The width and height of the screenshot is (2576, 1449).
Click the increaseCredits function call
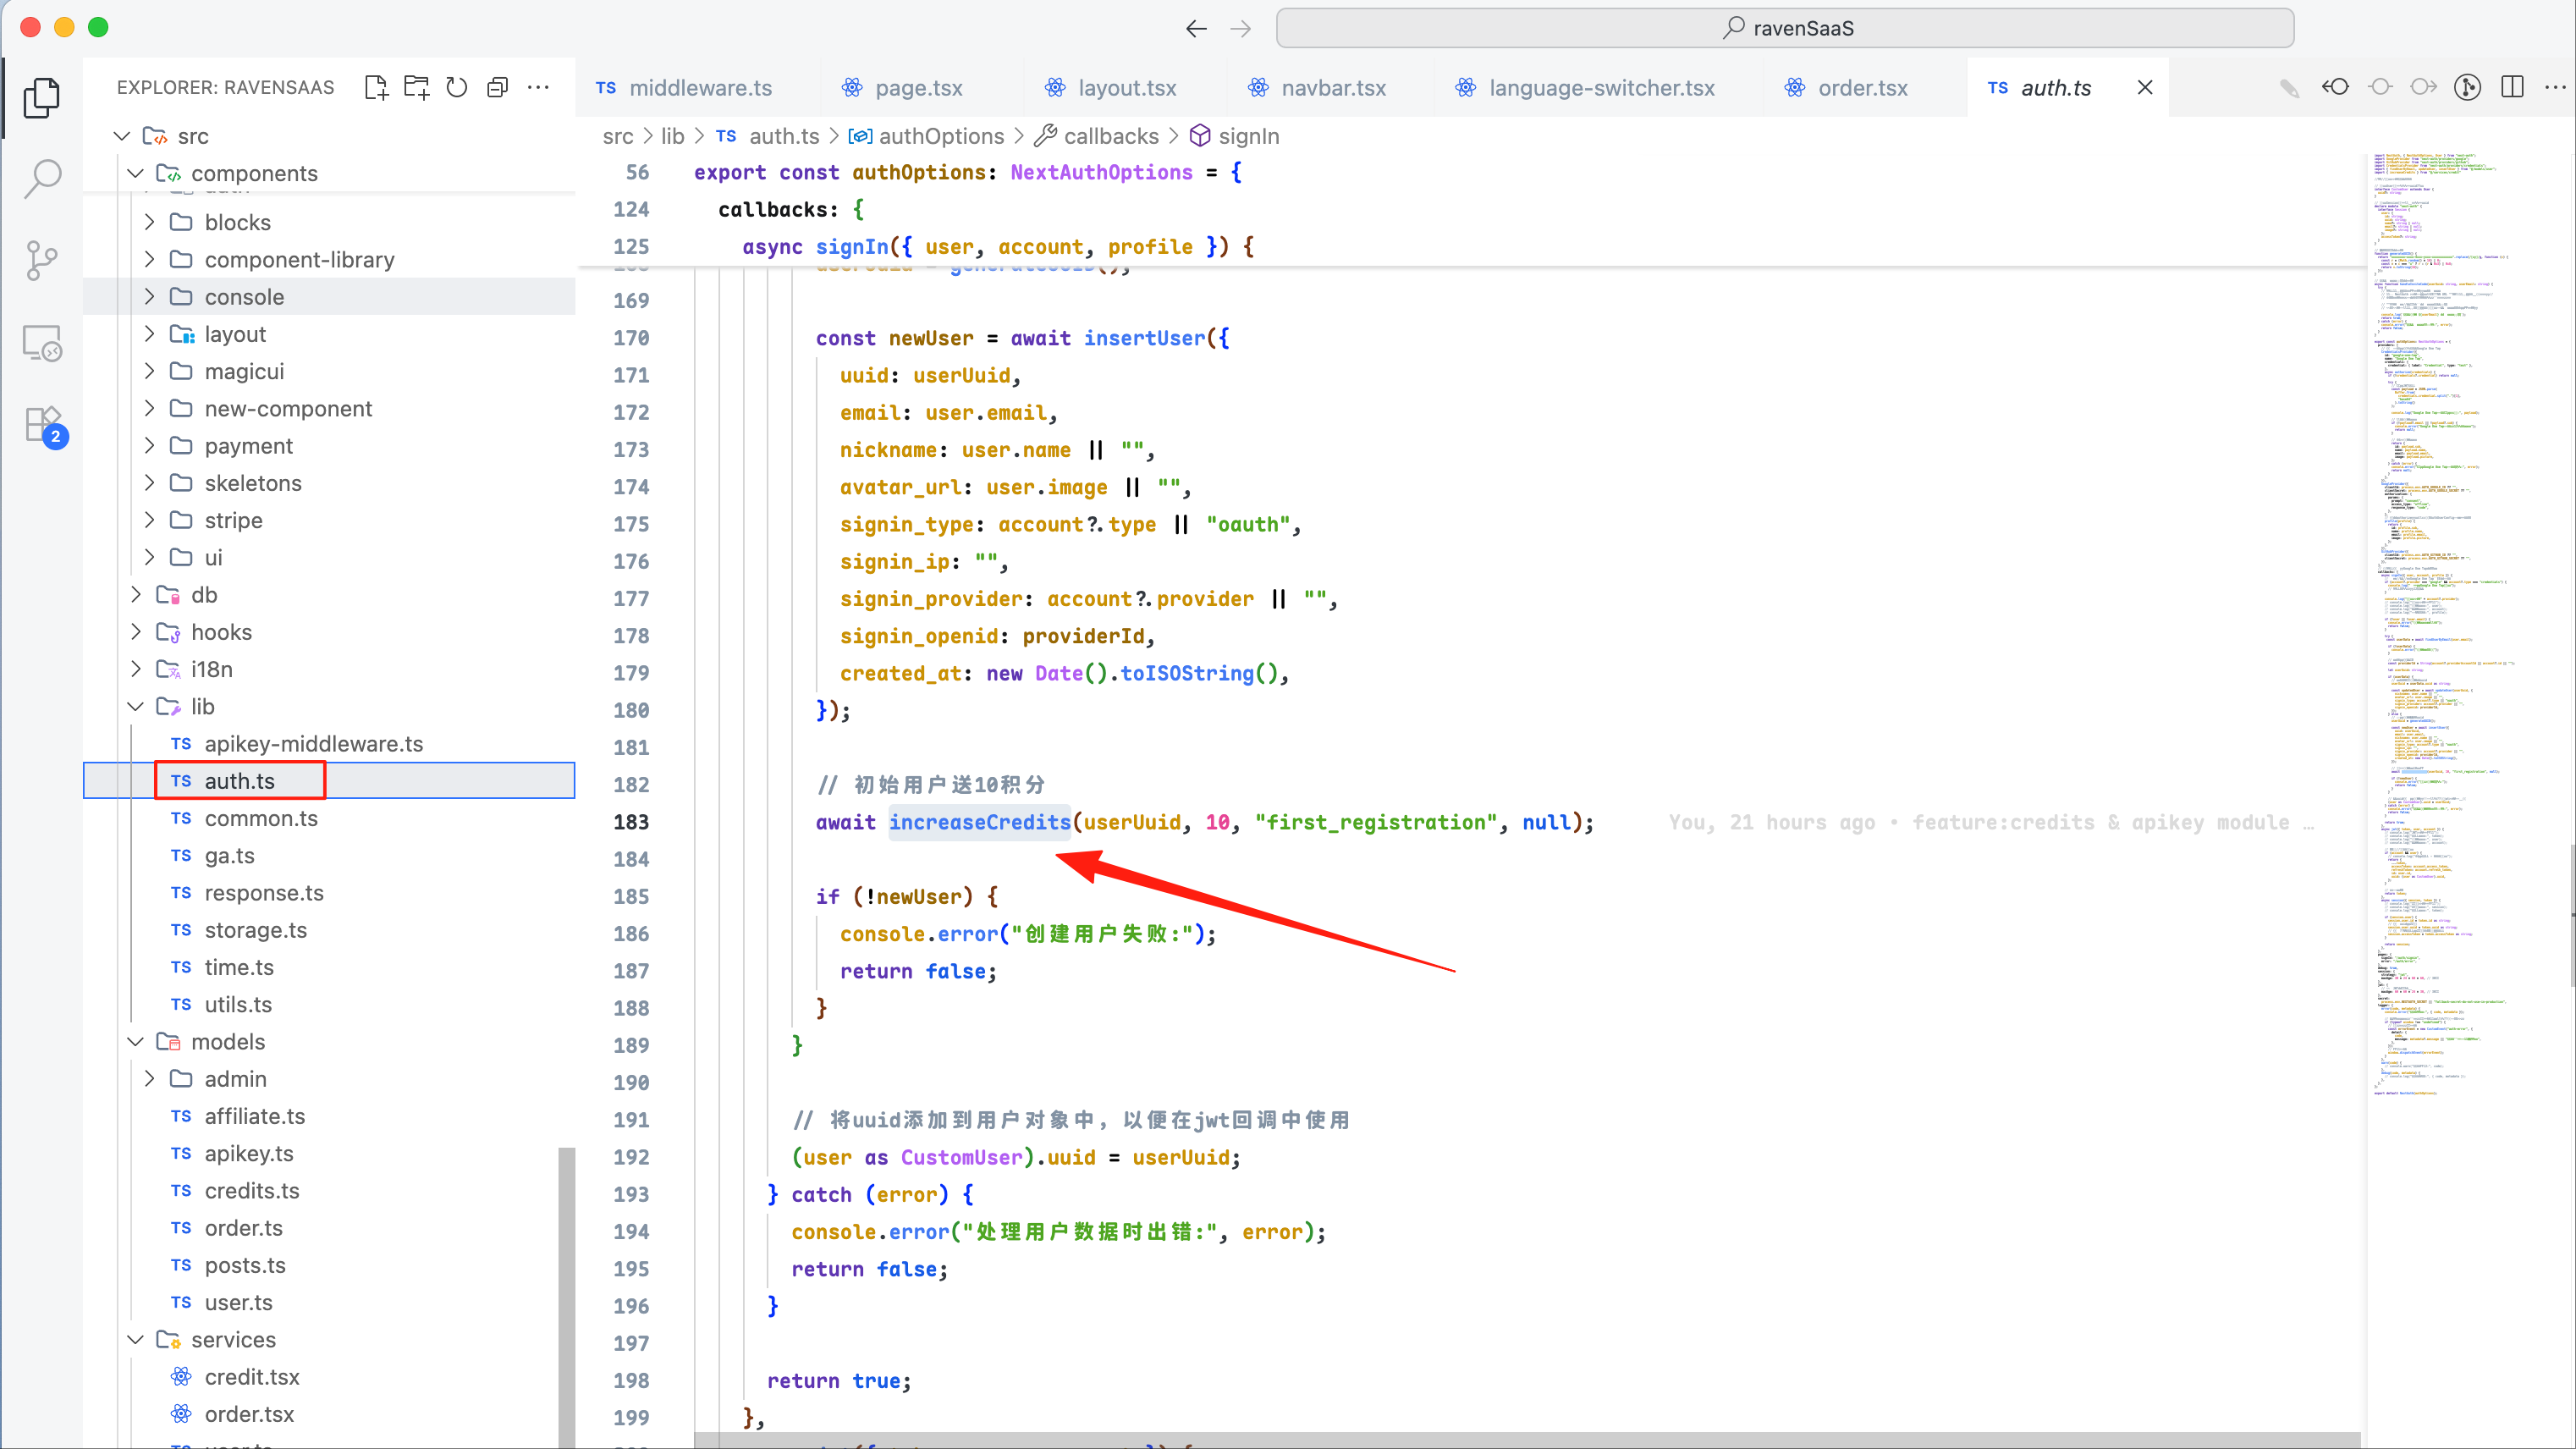[x=980, y=822]
